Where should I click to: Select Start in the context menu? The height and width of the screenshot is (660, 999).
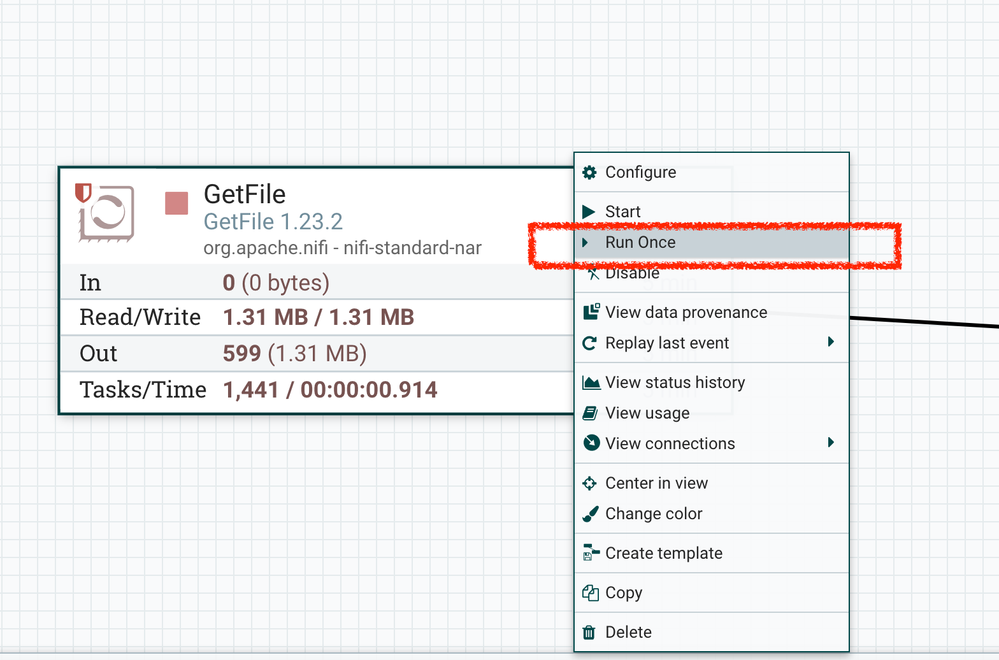tap(712, 212)
